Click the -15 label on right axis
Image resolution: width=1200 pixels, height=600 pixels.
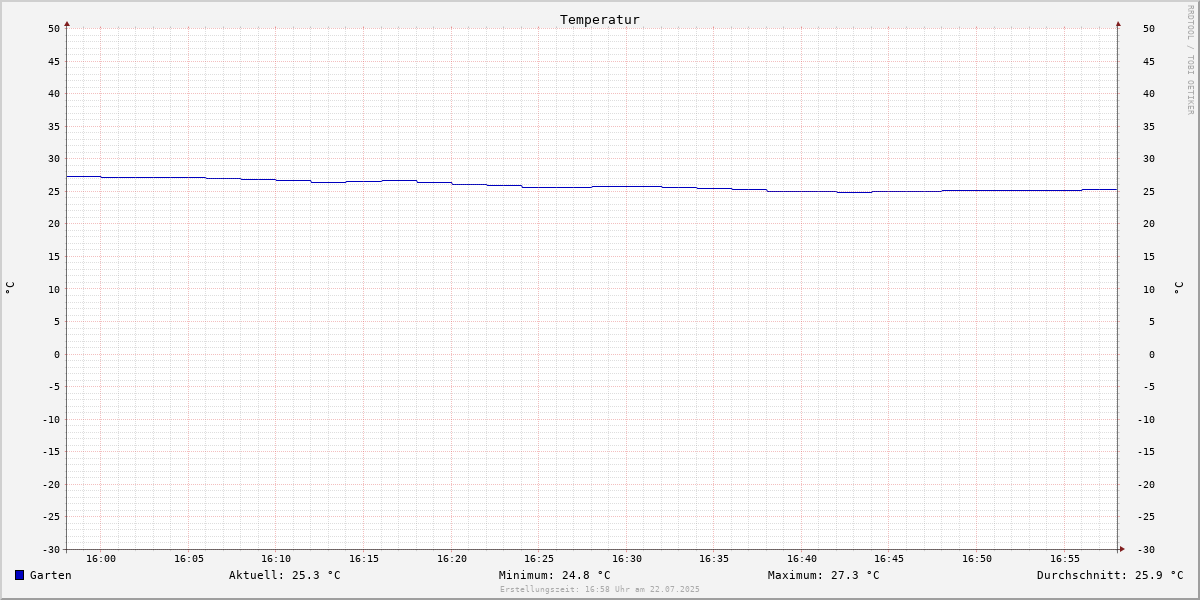pyautogui.click(x=1146, y=451)
